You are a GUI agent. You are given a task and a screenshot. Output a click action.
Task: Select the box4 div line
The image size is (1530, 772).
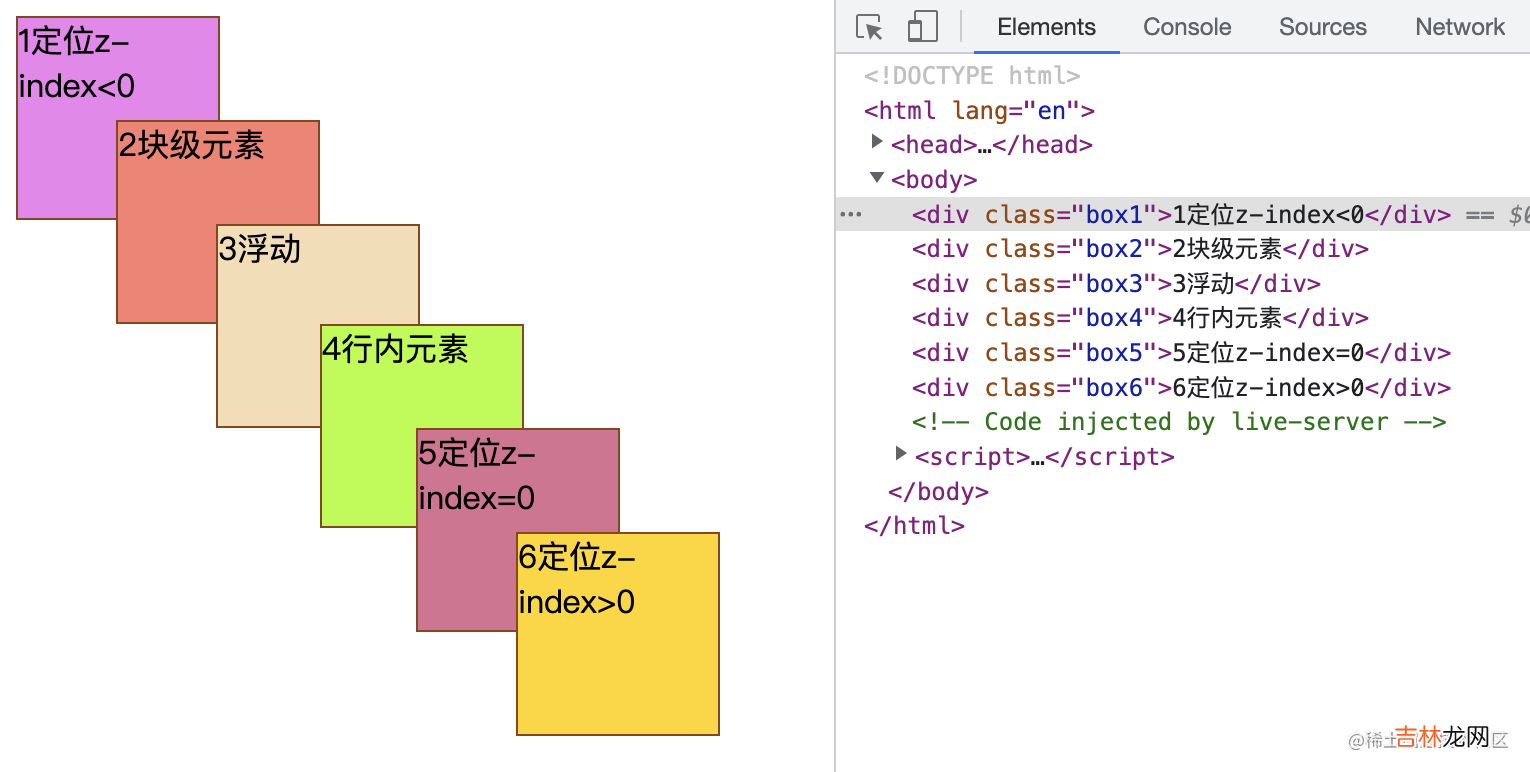point(1139,318)
